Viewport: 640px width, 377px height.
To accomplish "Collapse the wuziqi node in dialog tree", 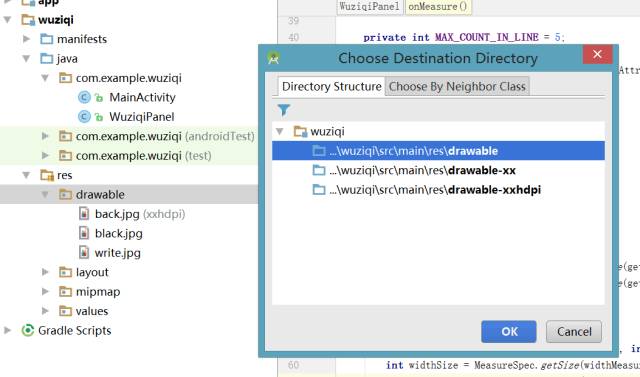I will pyautogui.click(x=280, y=131).
